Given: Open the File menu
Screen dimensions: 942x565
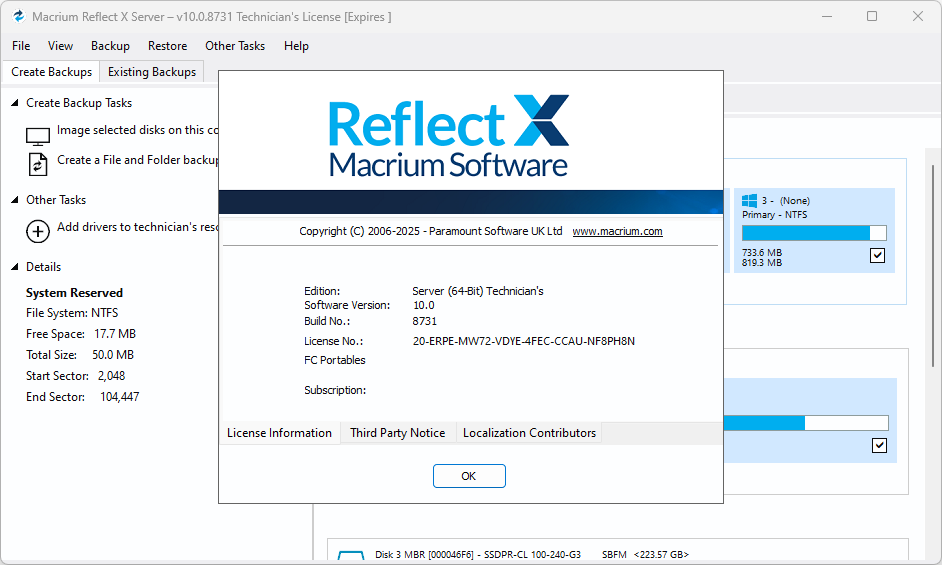Looking at the screenshot, I should pos(21,46).
